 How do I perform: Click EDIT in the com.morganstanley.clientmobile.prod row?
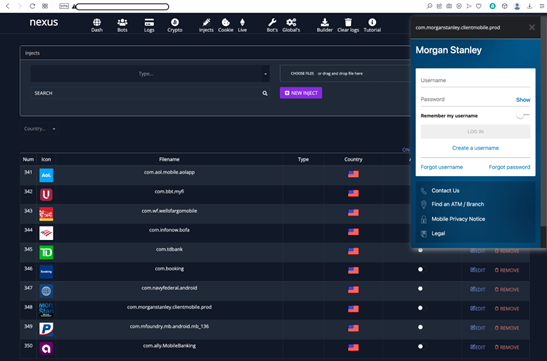click(x=478, y=309)
